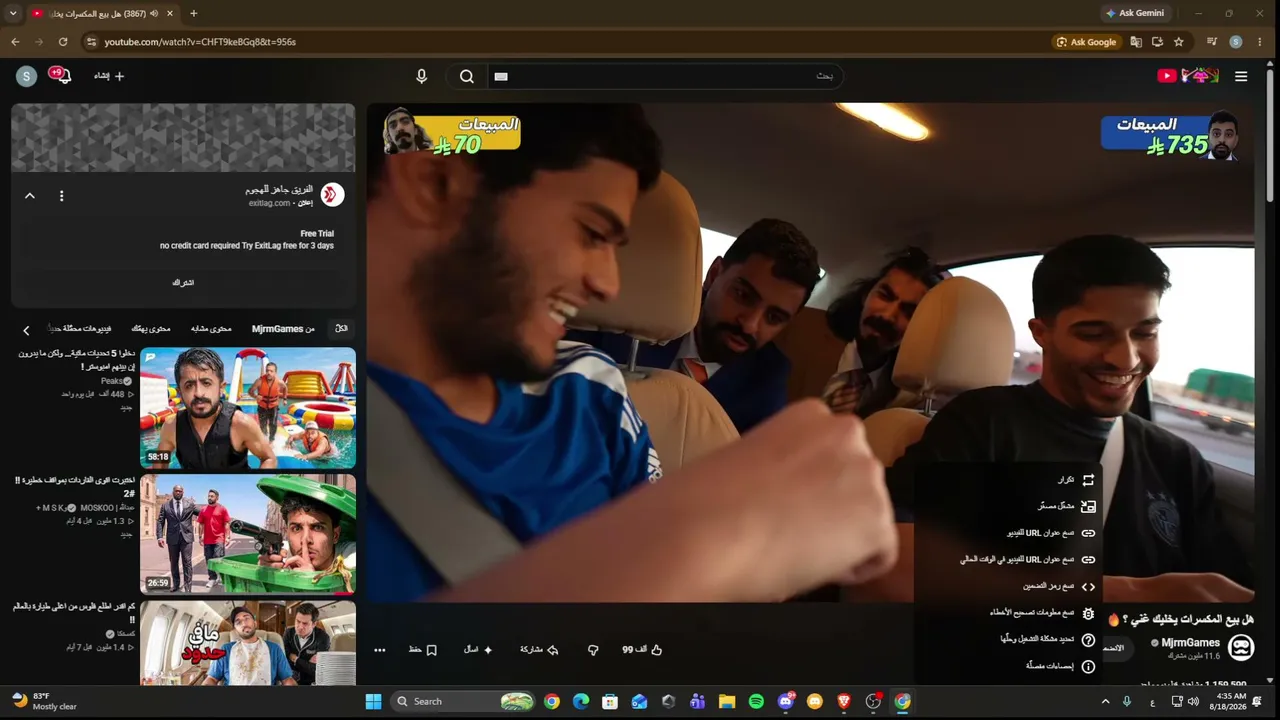Open the 26:59 green trash bin thumbnail
Image resolution: width=1280 pixels, height=720 pixels.
[248, 534]
